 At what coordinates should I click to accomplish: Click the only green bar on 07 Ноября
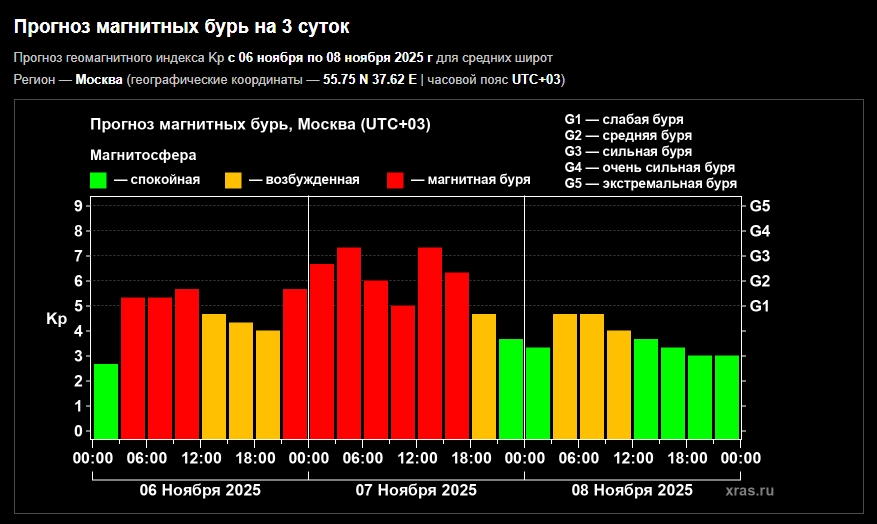pos(511,388)
